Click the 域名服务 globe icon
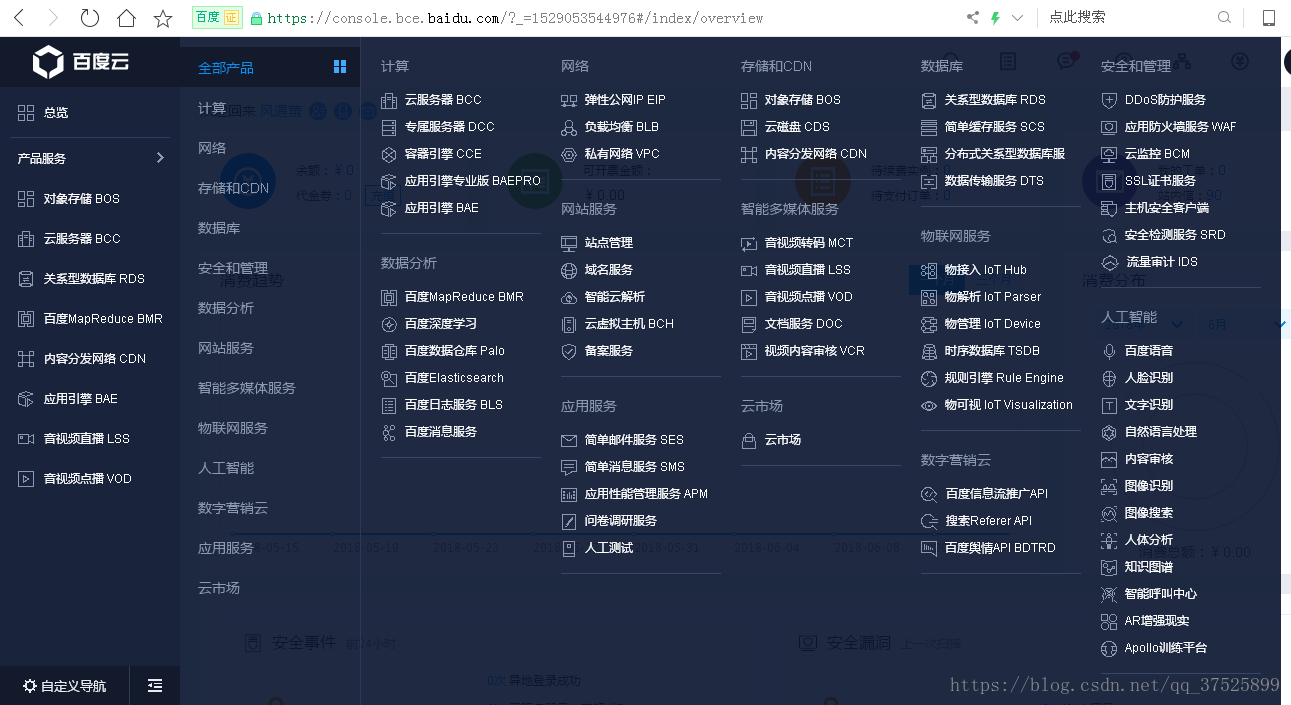The width and height of the screenshot is (1291, 705). coord(569,270)
